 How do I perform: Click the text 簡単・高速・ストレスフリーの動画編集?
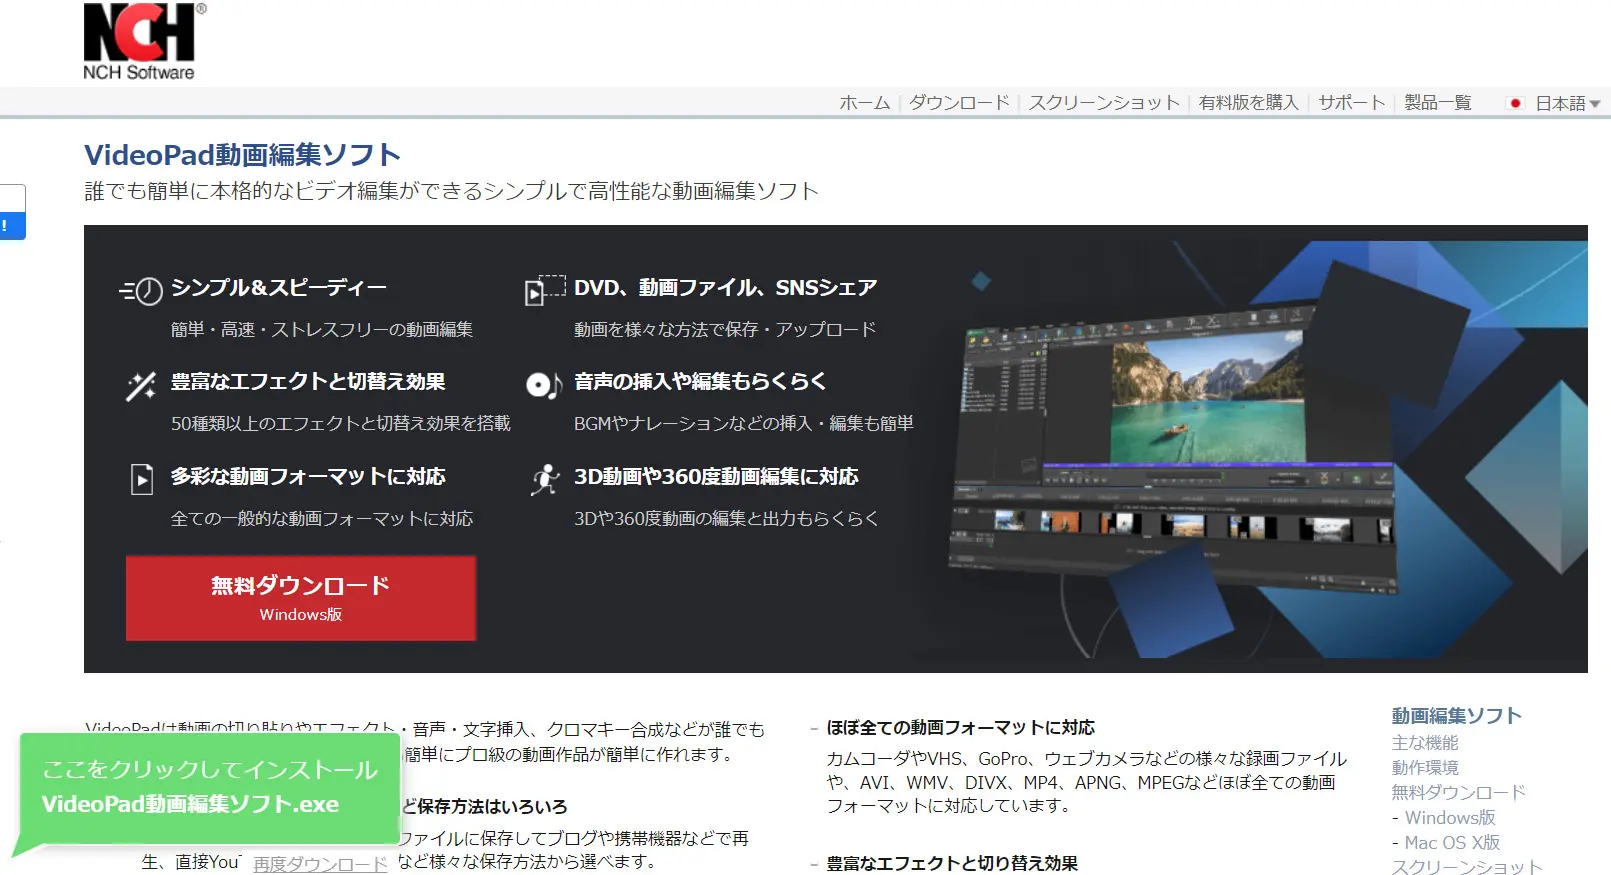pyautogui.click(x=322, y=330)
